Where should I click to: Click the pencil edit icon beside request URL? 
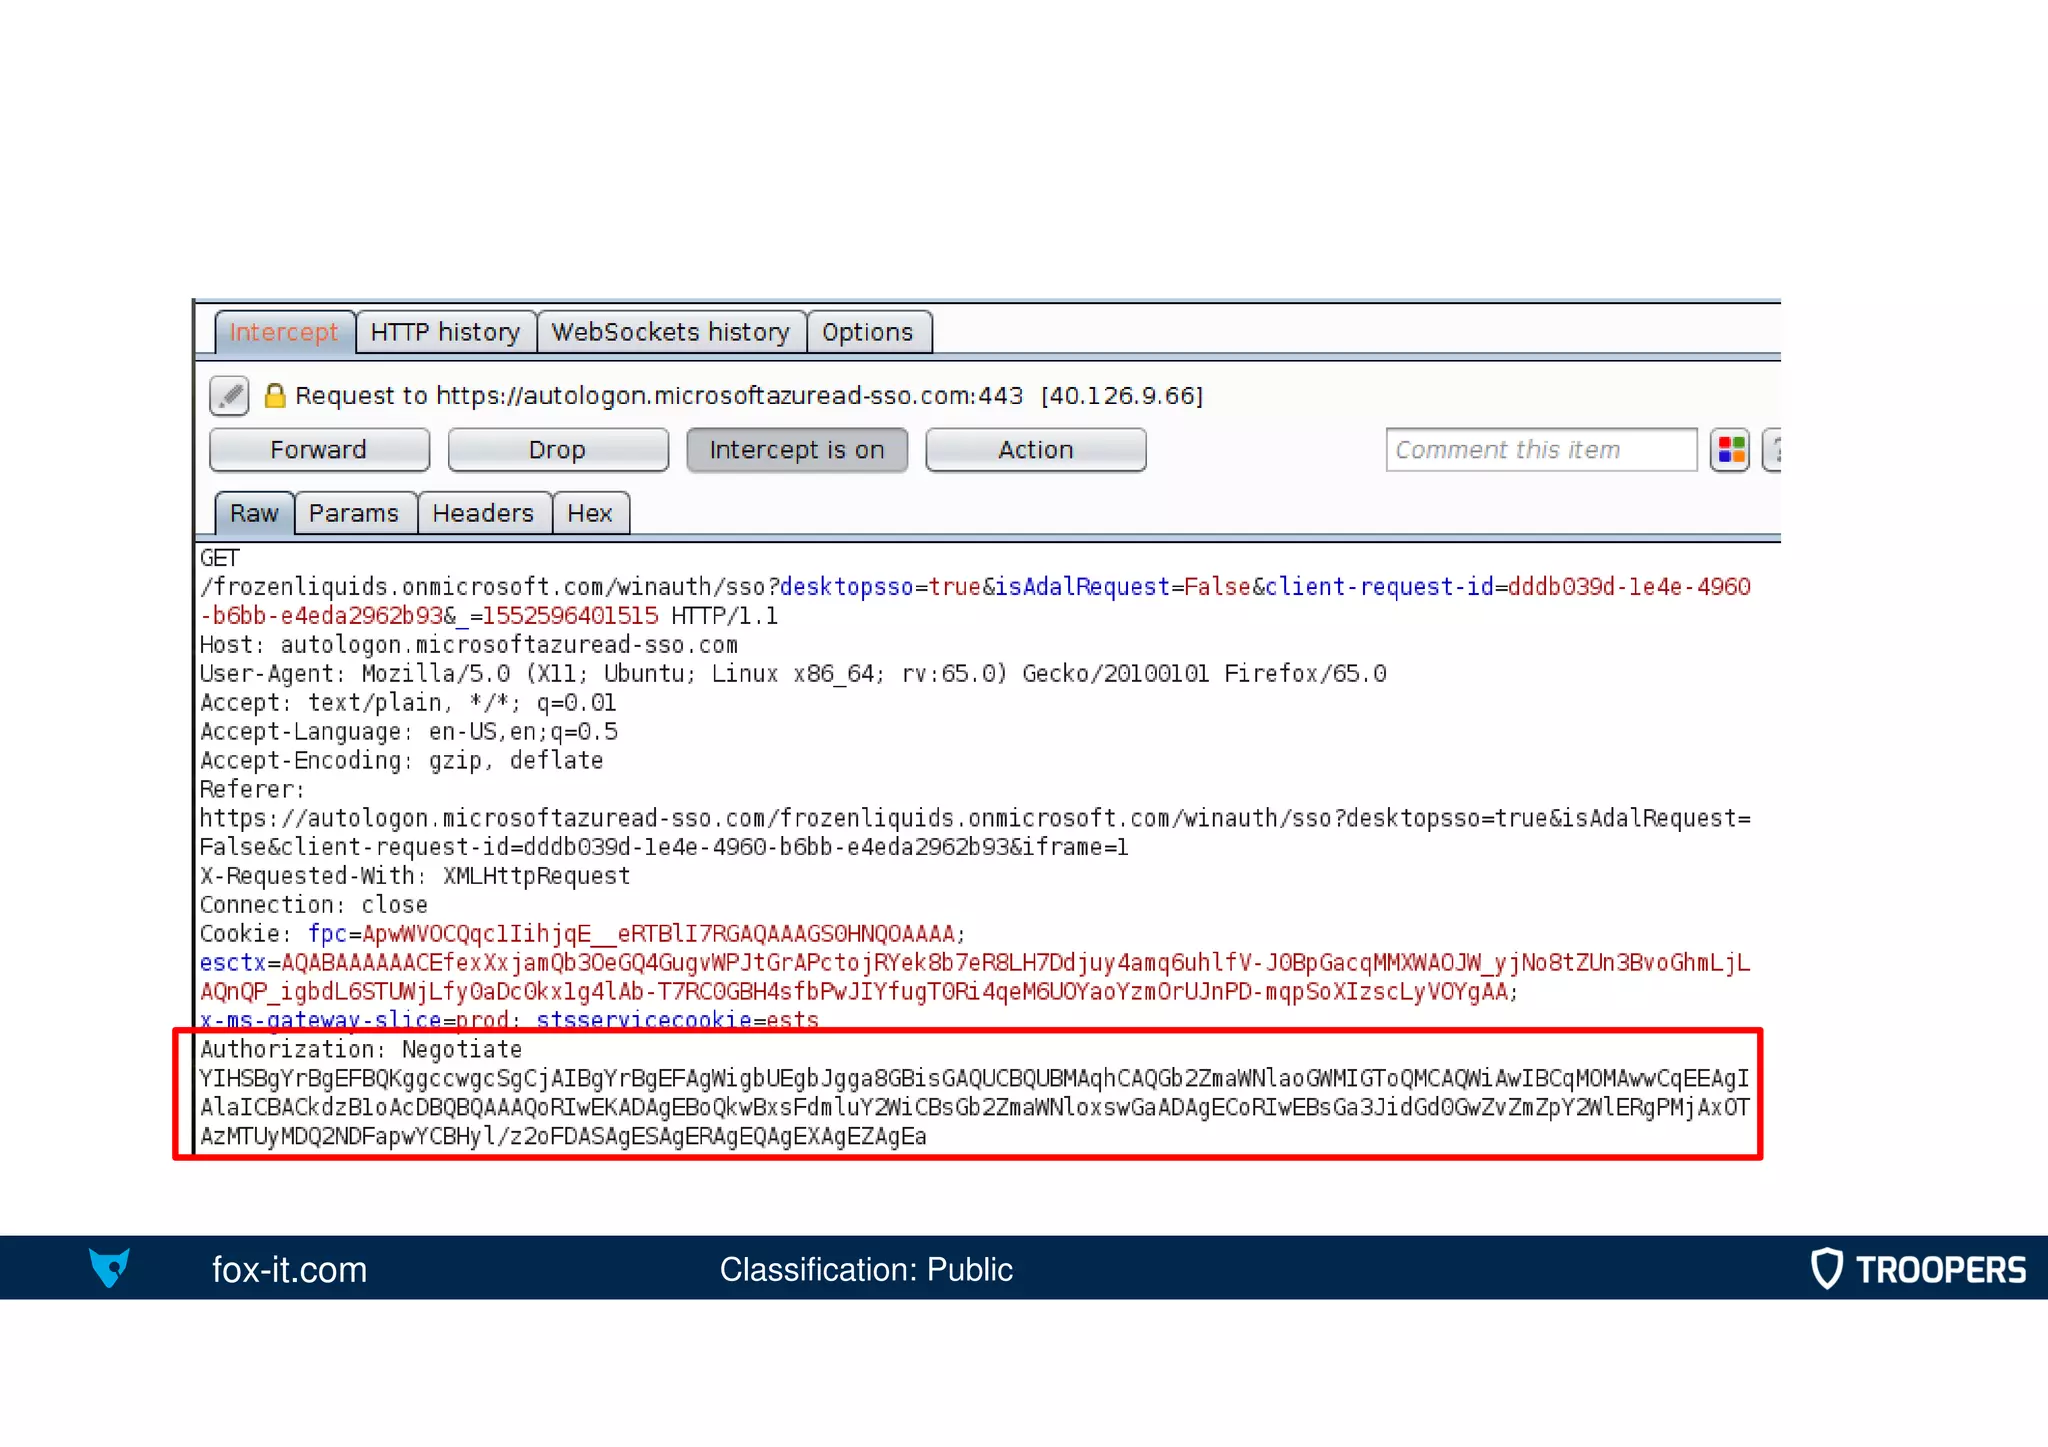(229, 396)
